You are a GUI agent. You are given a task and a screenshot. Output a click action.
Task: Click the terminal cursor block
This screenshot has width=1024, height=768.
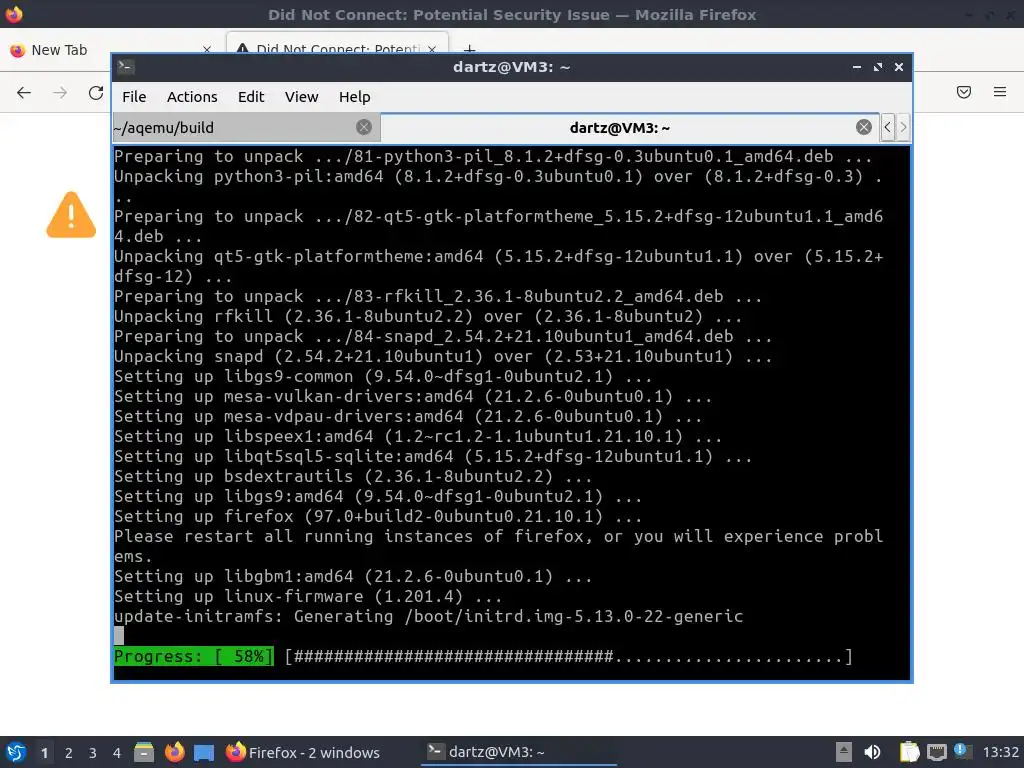tap(119, 635)
